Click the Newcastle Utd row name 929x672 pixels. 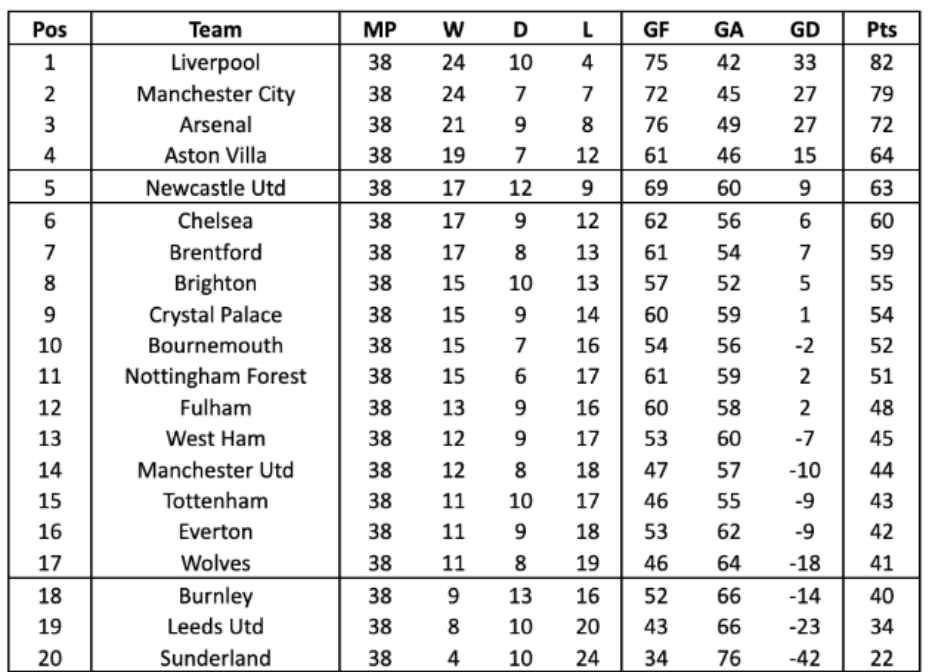(214, 189)
